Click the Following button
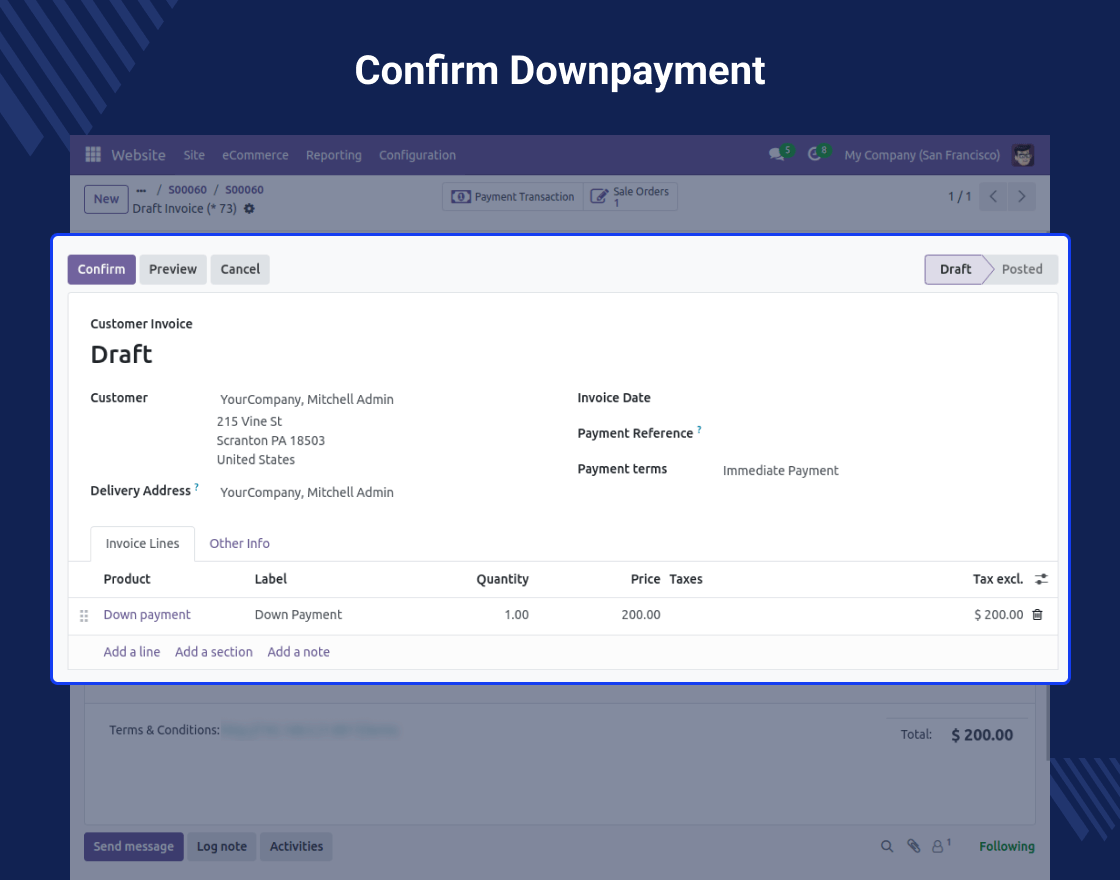Screen dimensions: 1120x880 click(1006, 846)
